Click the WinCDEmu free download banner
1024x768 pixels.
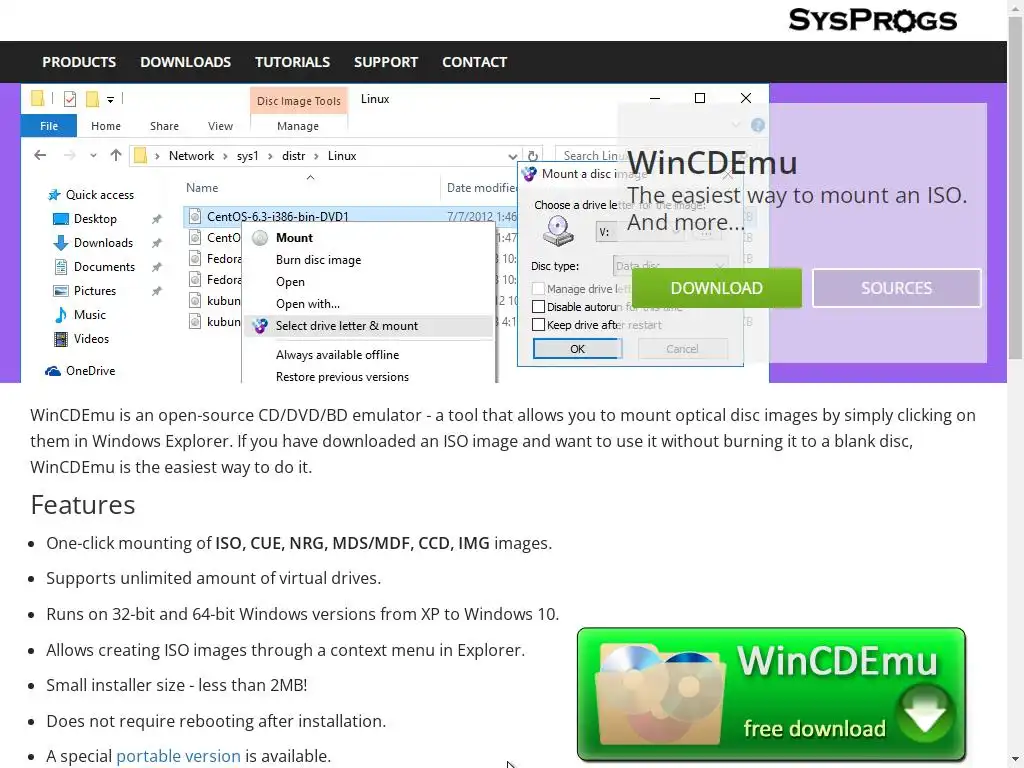[771, 694]
